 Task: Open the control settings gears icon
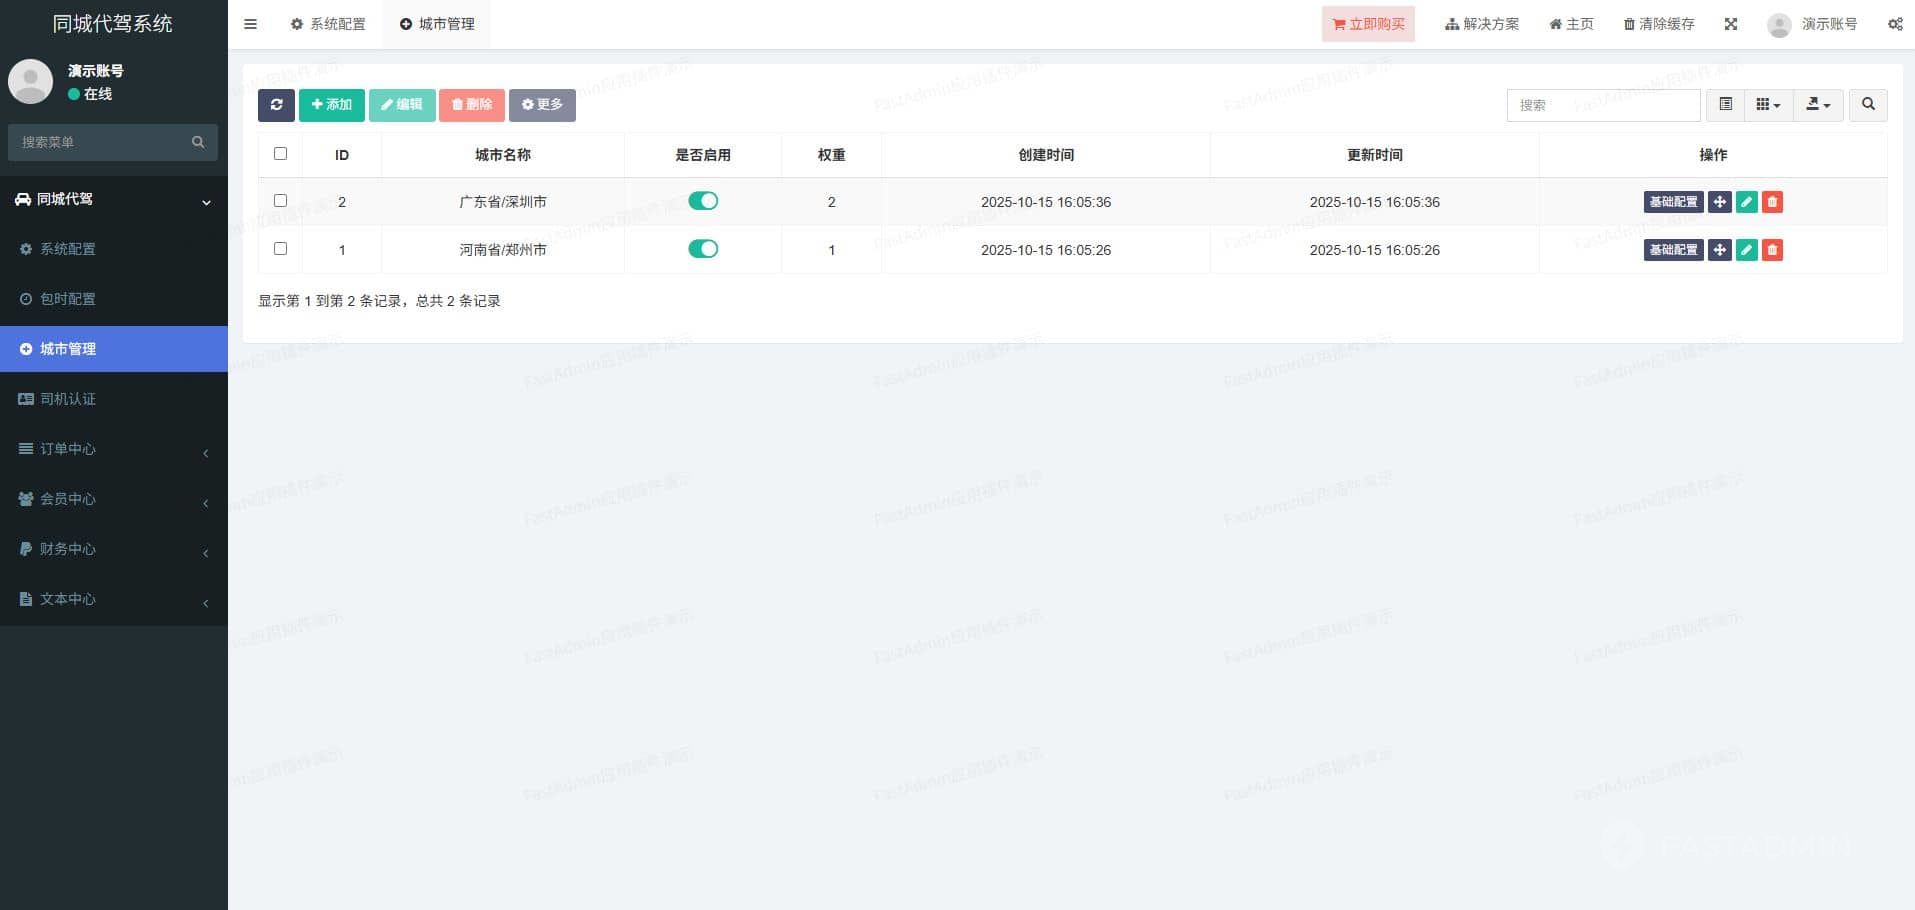click(x=1895, y=24)
